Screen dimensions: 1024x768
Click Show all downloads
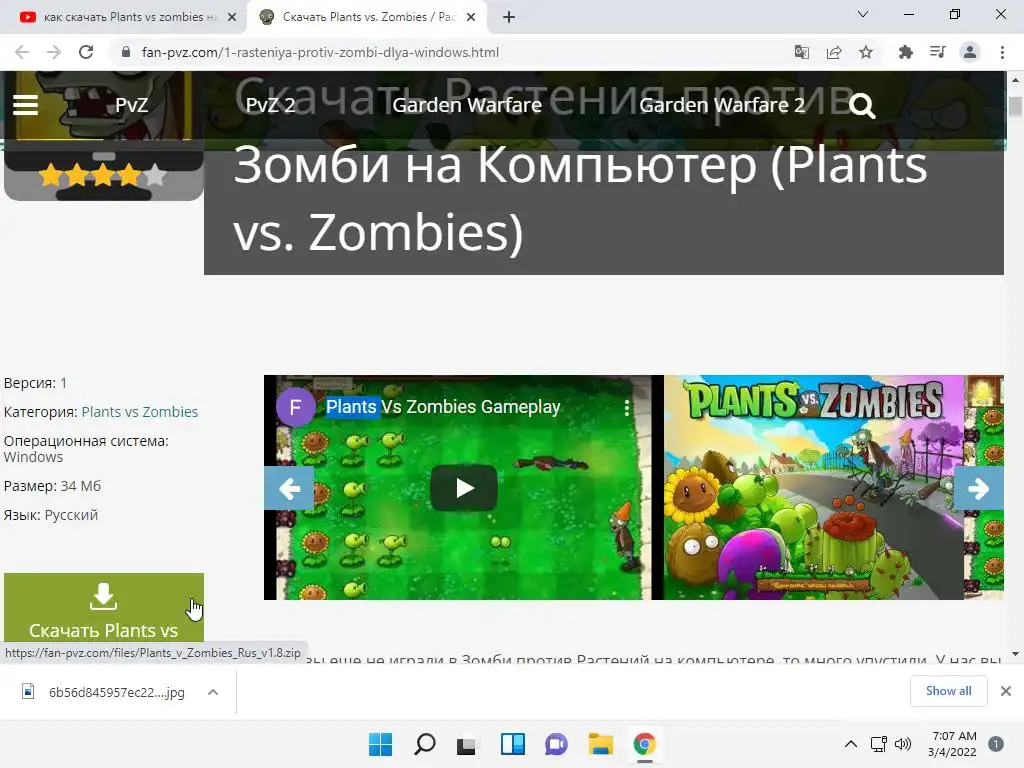coord(948,691)
